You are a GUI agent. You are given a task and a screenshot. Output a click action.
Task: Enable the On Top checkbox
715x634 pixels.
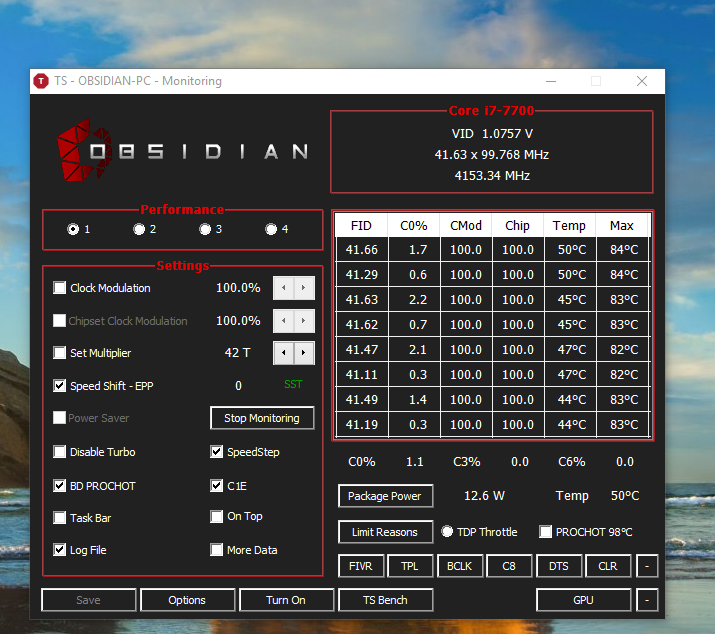tap(217, 516)
